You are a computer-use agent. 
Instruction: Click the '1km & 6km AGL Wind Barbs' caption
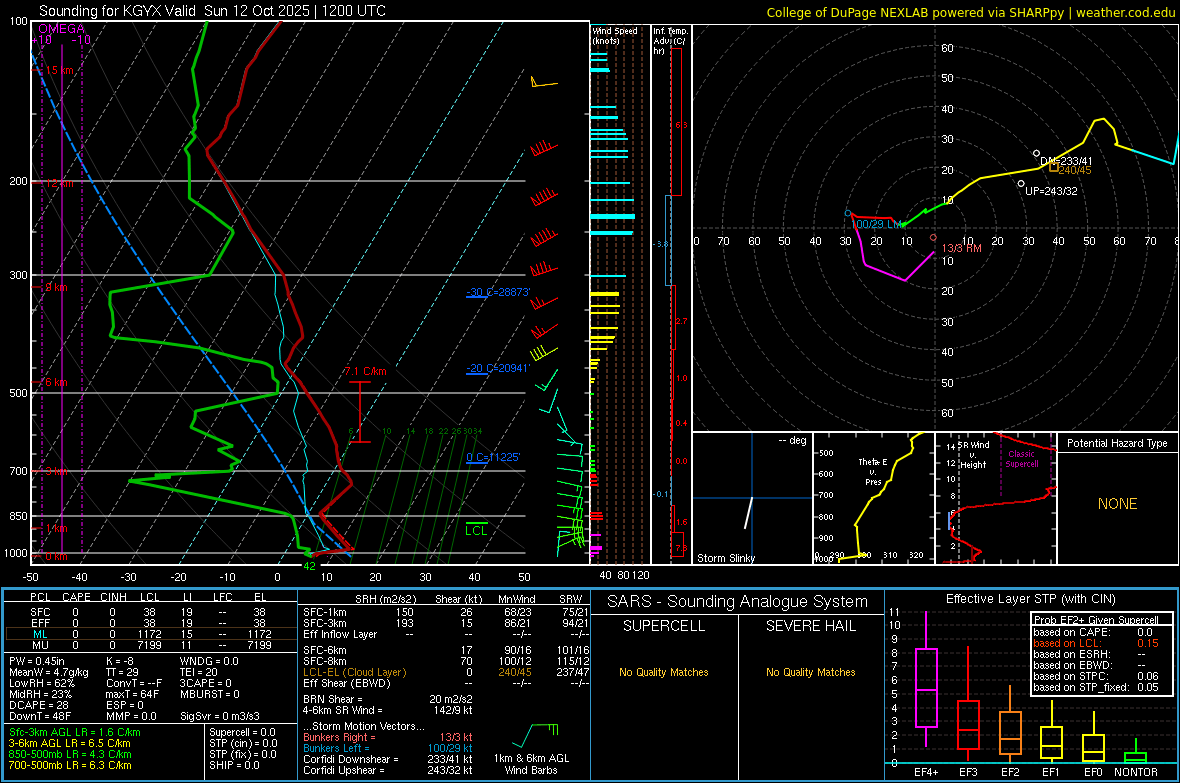pyautogui.click(x=531, y=764)
